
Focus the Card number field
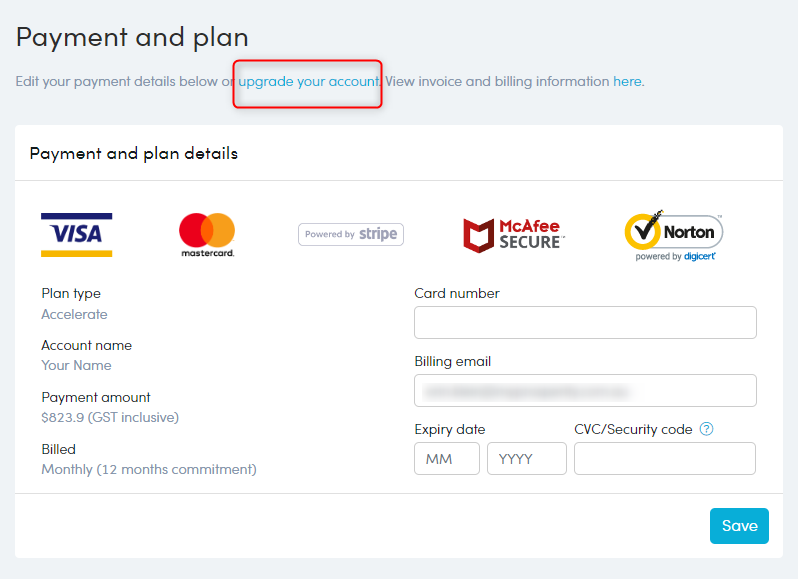[x=585, y=323]
